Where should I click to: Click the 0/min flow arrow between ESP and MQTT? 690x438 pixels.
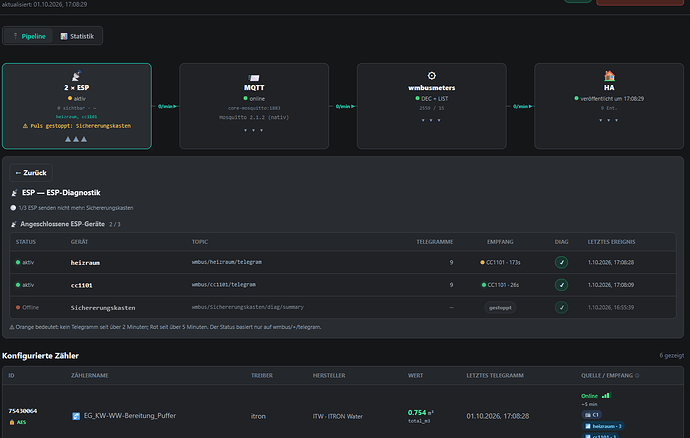(167, 107)
